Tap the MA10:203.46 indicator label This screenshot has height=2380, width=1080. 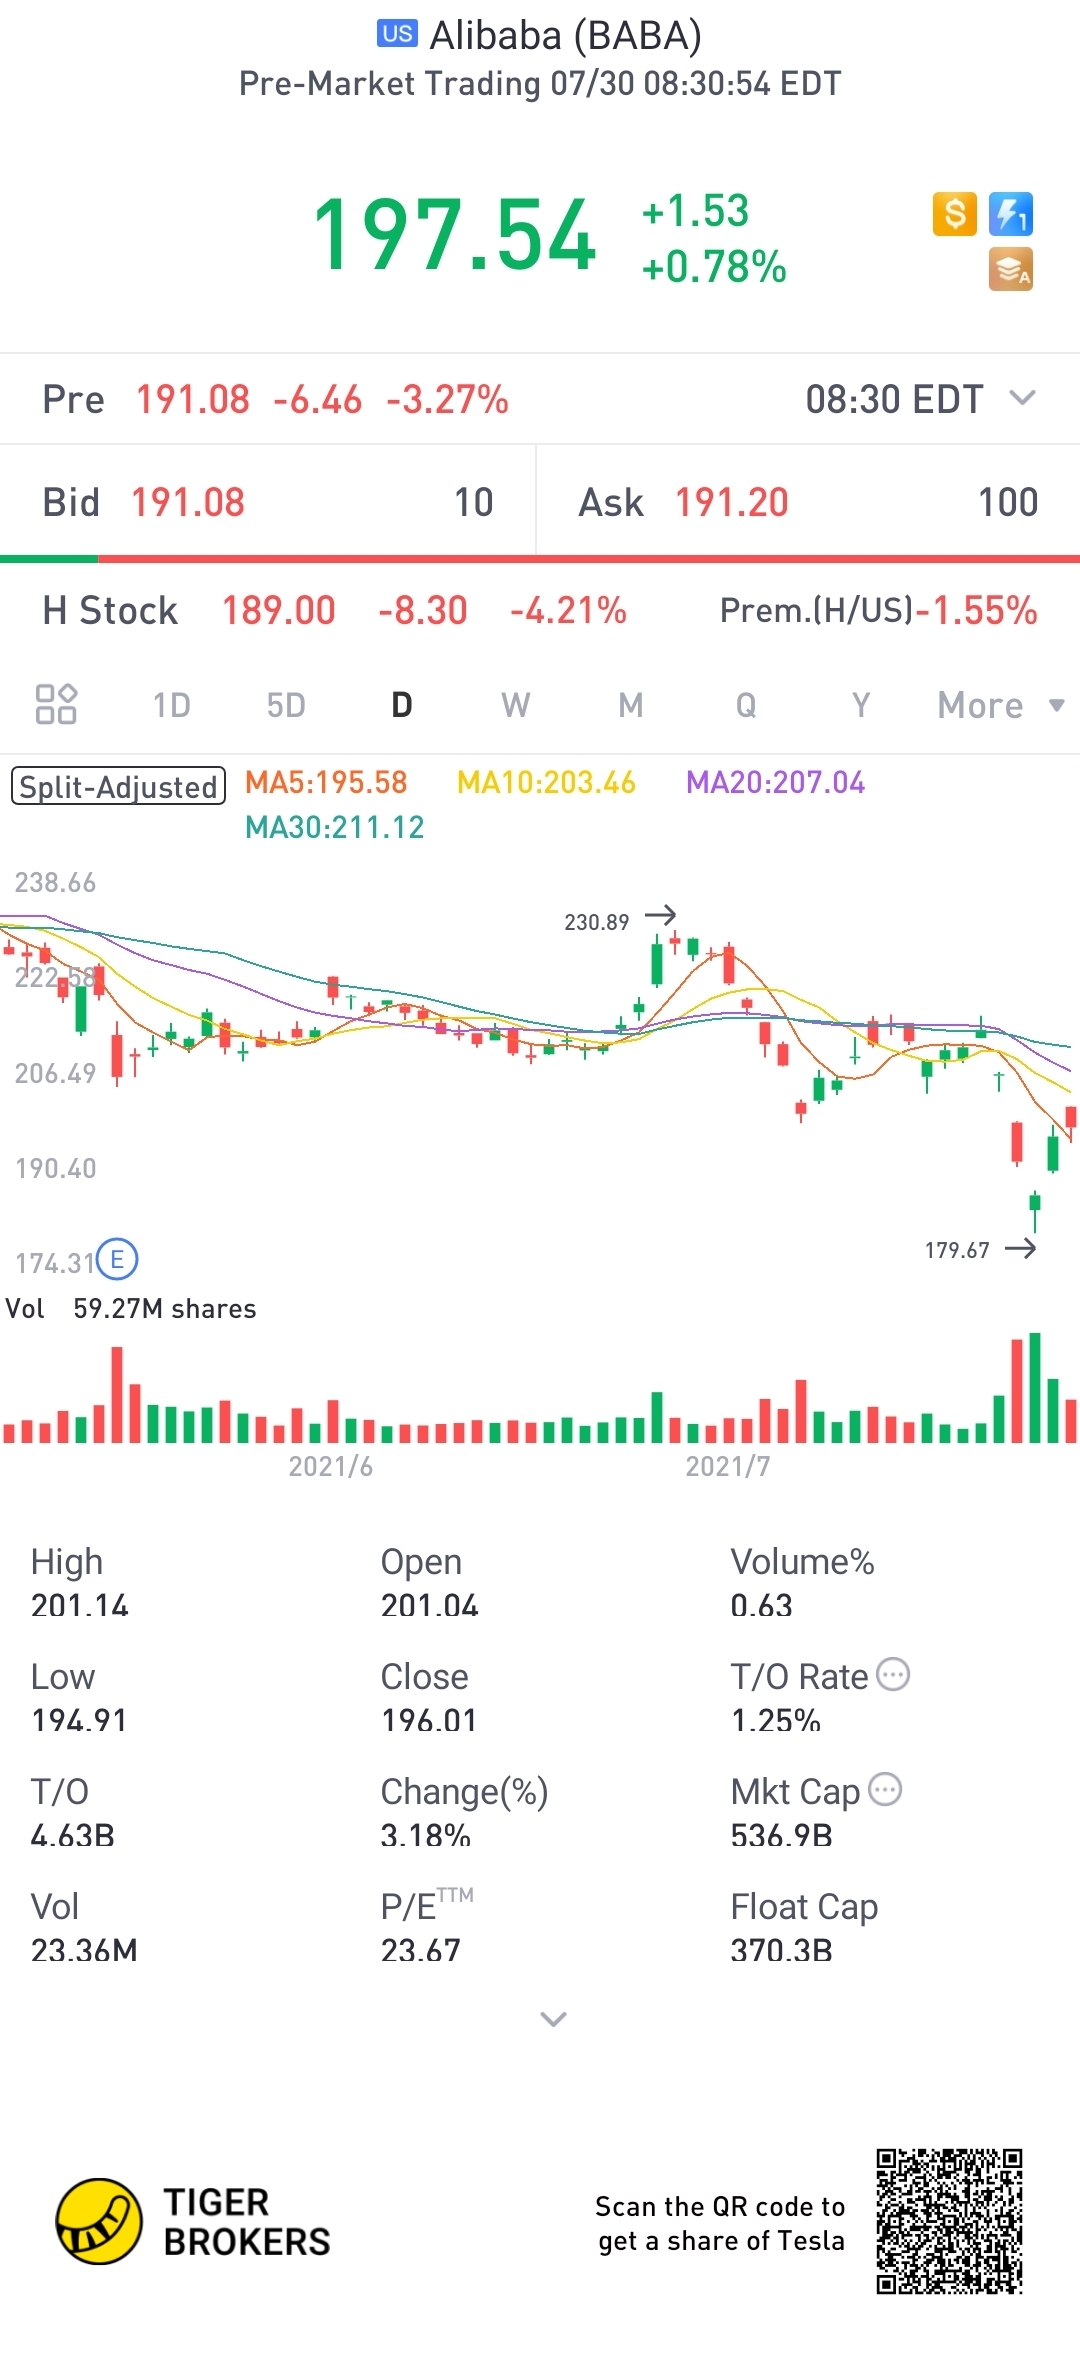click(x=546, y=782)
